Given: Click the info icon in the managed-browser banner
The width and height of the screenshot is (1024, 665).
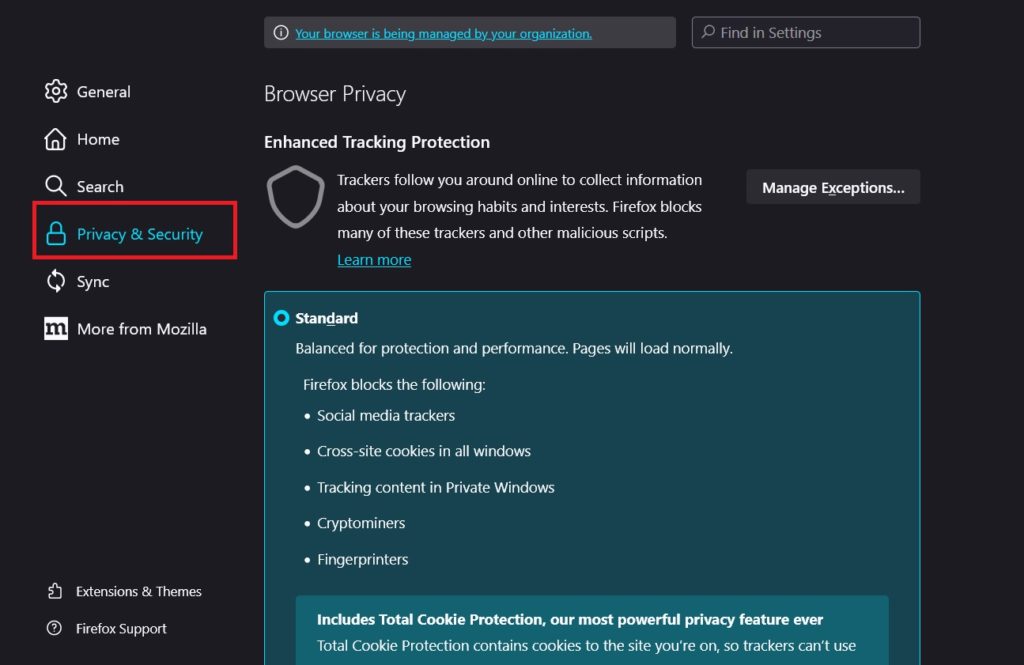Looking at the screenshot, I should point(280,31).
